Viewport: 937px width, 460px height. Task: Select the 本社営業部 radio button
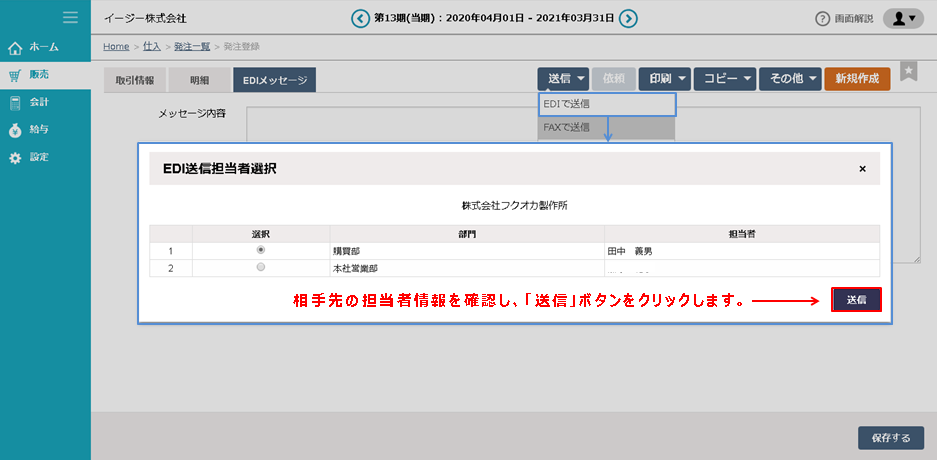tap(261, 268)
